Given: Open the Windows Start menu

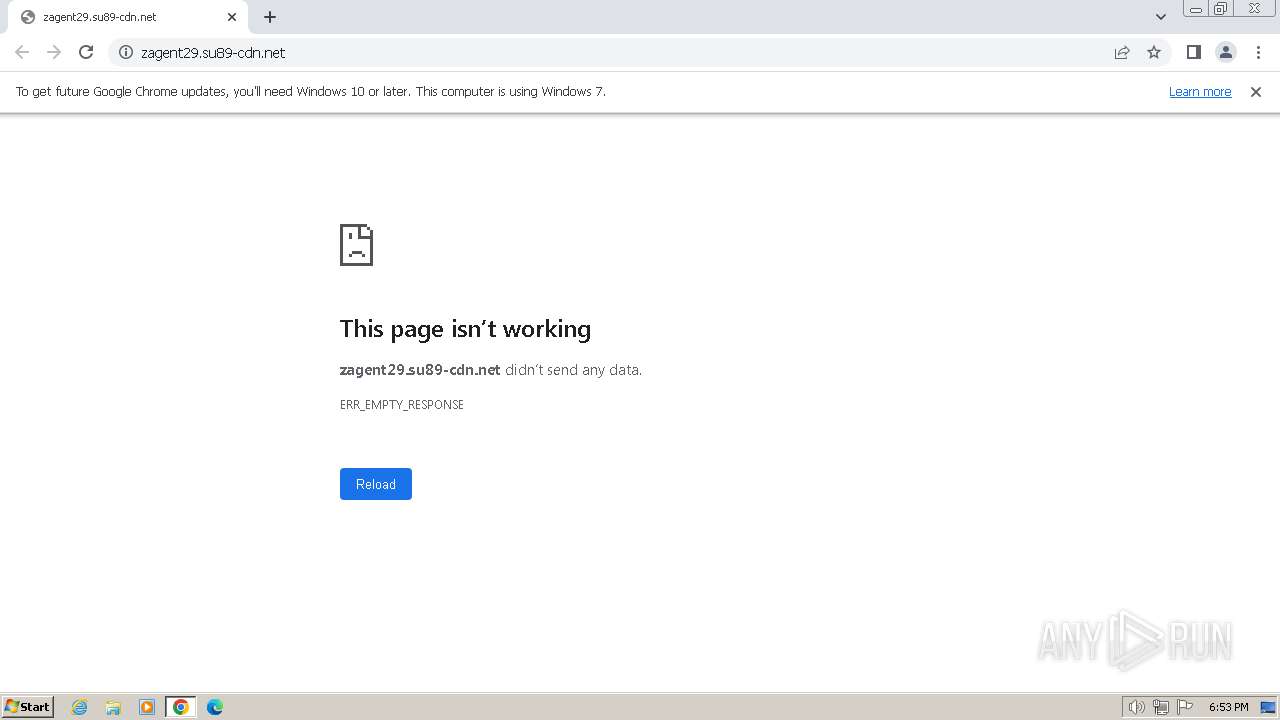Looking at the screenshot, I should (x=28, y=707).
